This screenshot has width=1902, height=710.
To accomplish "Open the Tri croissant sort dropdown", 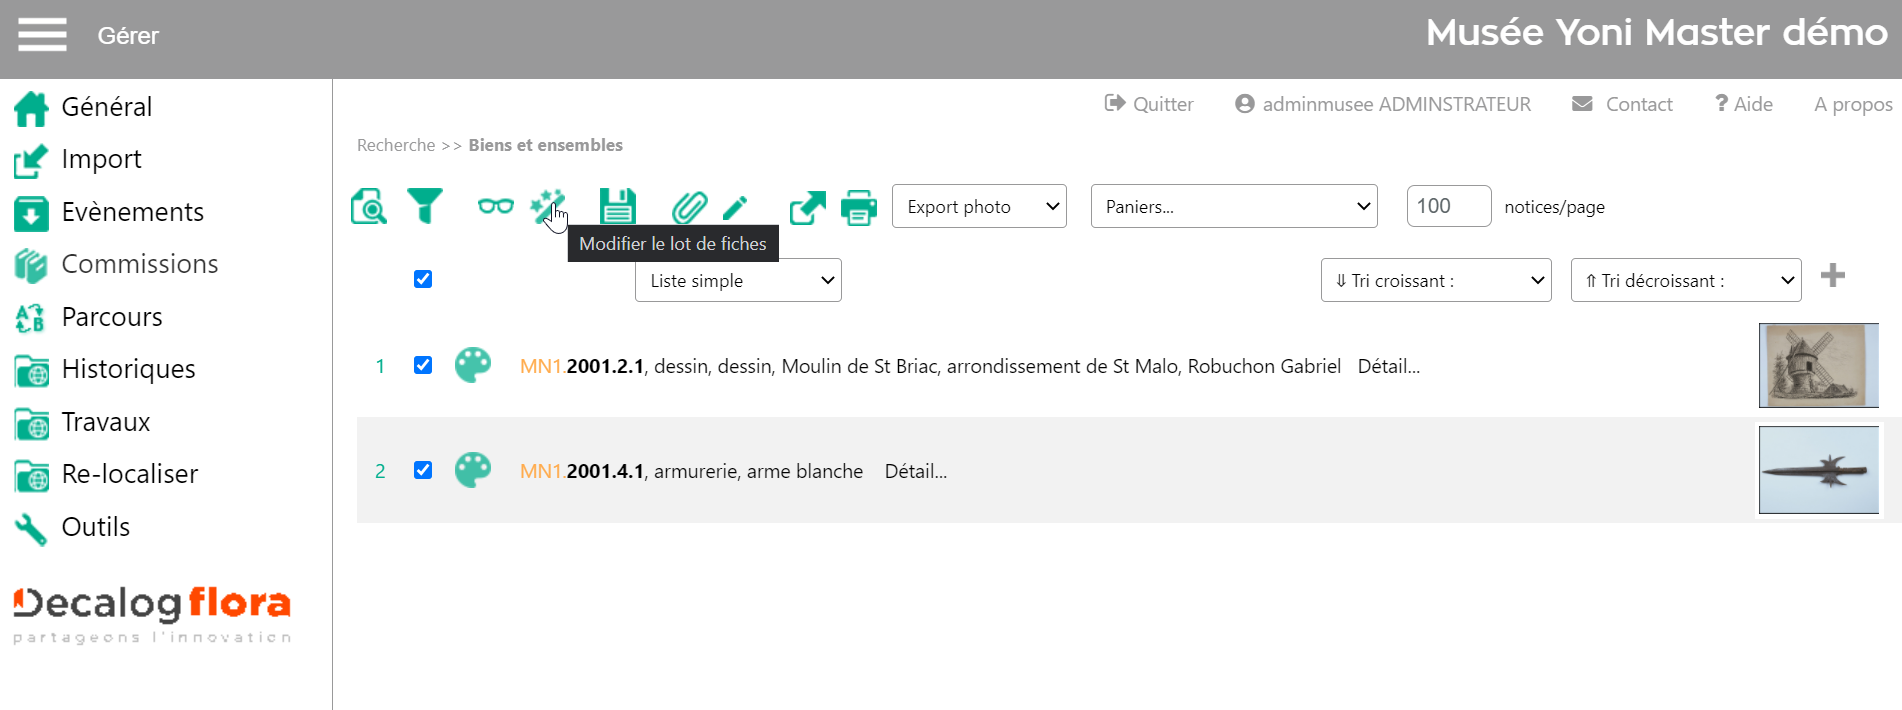I will 1435,280.
